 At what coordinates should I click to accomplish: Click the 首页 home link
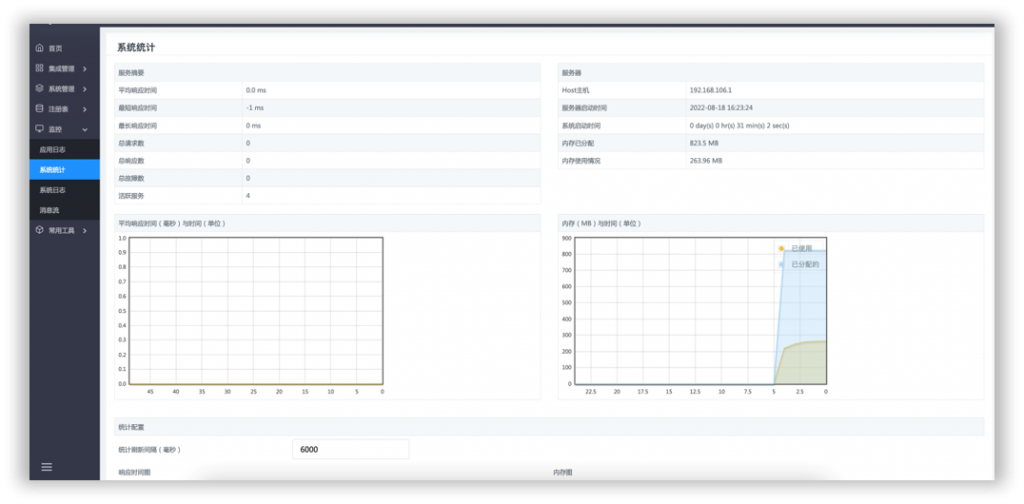pyautogui.click(x=56, y=48)
